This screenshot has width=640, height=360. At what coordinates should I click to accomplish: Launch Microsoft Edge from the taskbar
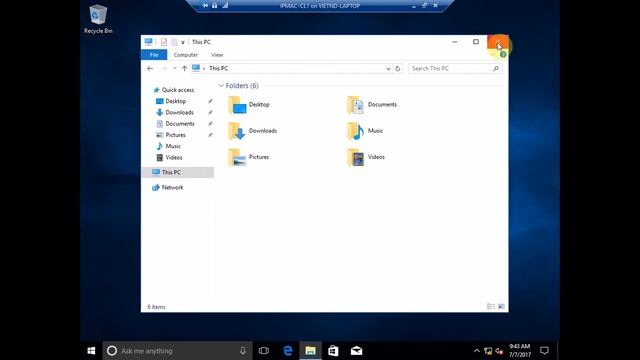coord(288,351)
